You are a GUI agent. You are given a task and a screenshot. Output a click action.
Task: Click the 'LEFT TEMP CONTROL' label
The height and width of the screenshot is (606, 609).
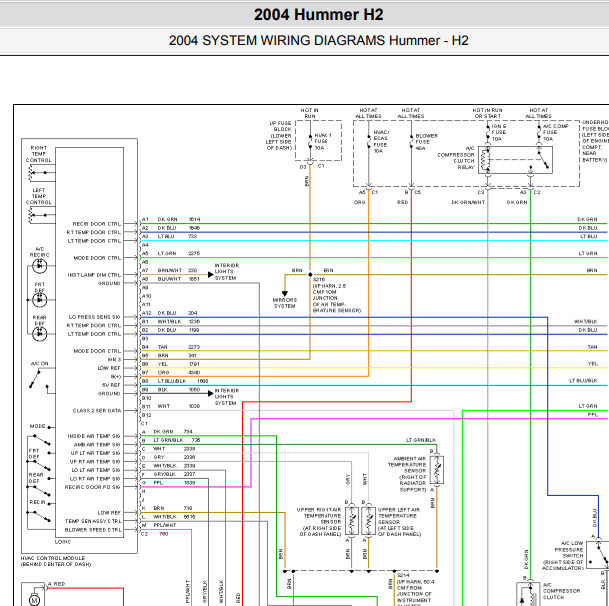pos(38,196)
